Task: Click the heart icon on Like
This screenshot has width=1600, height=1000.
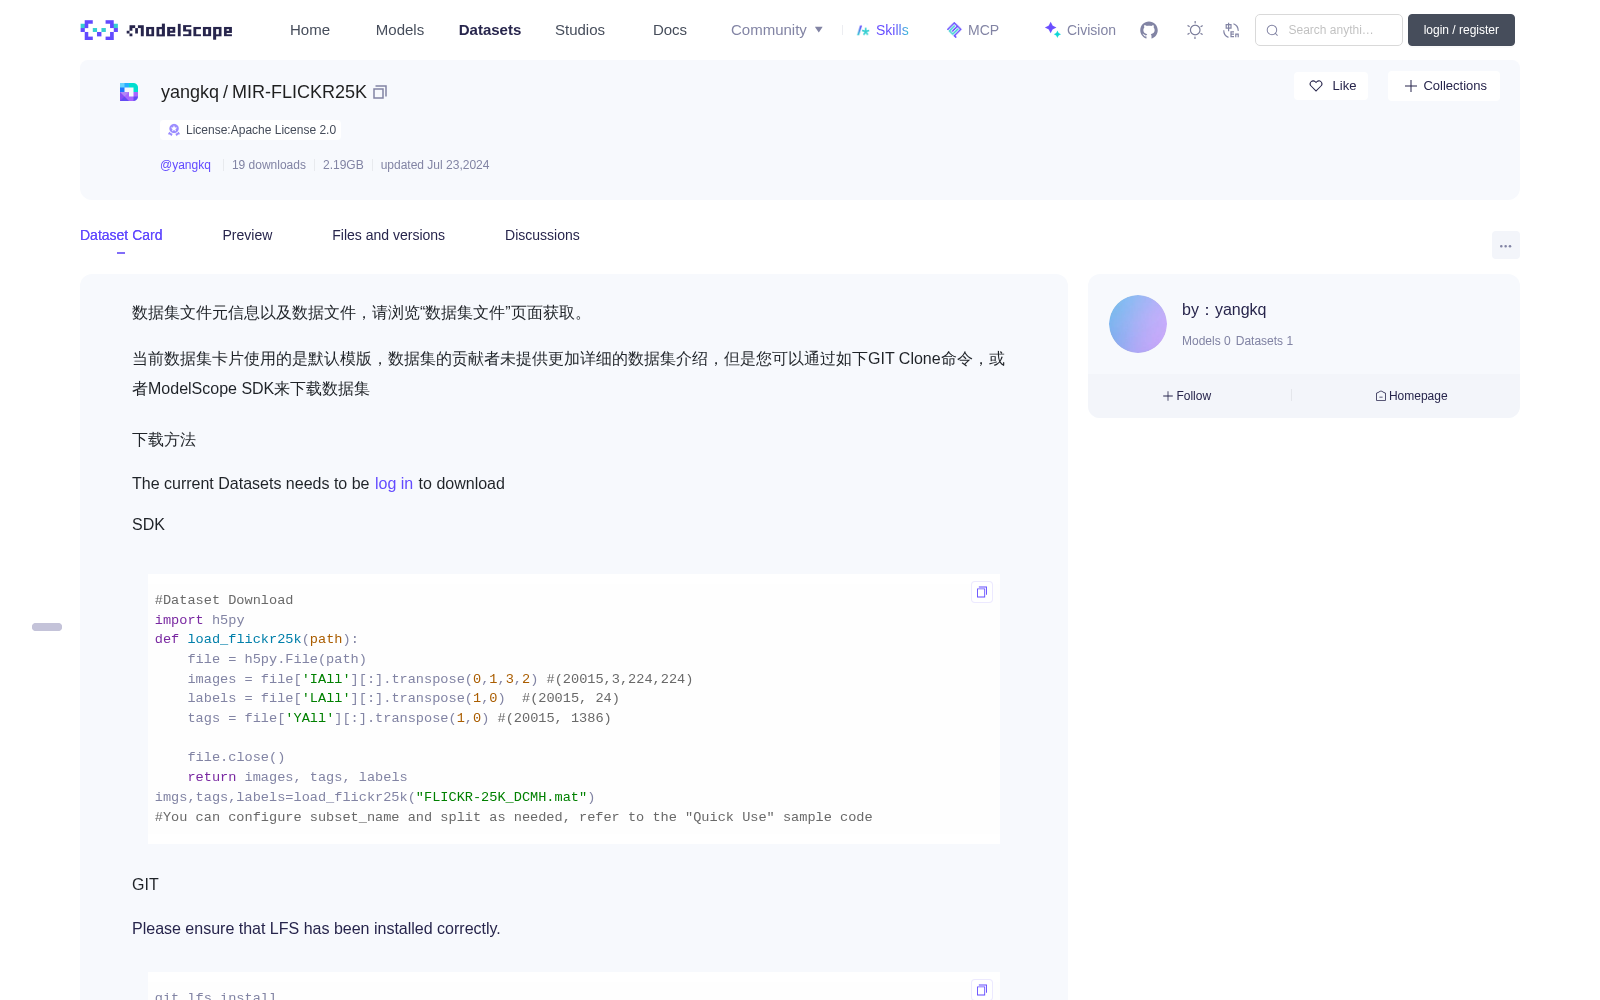Action: tap(1316, 86)
